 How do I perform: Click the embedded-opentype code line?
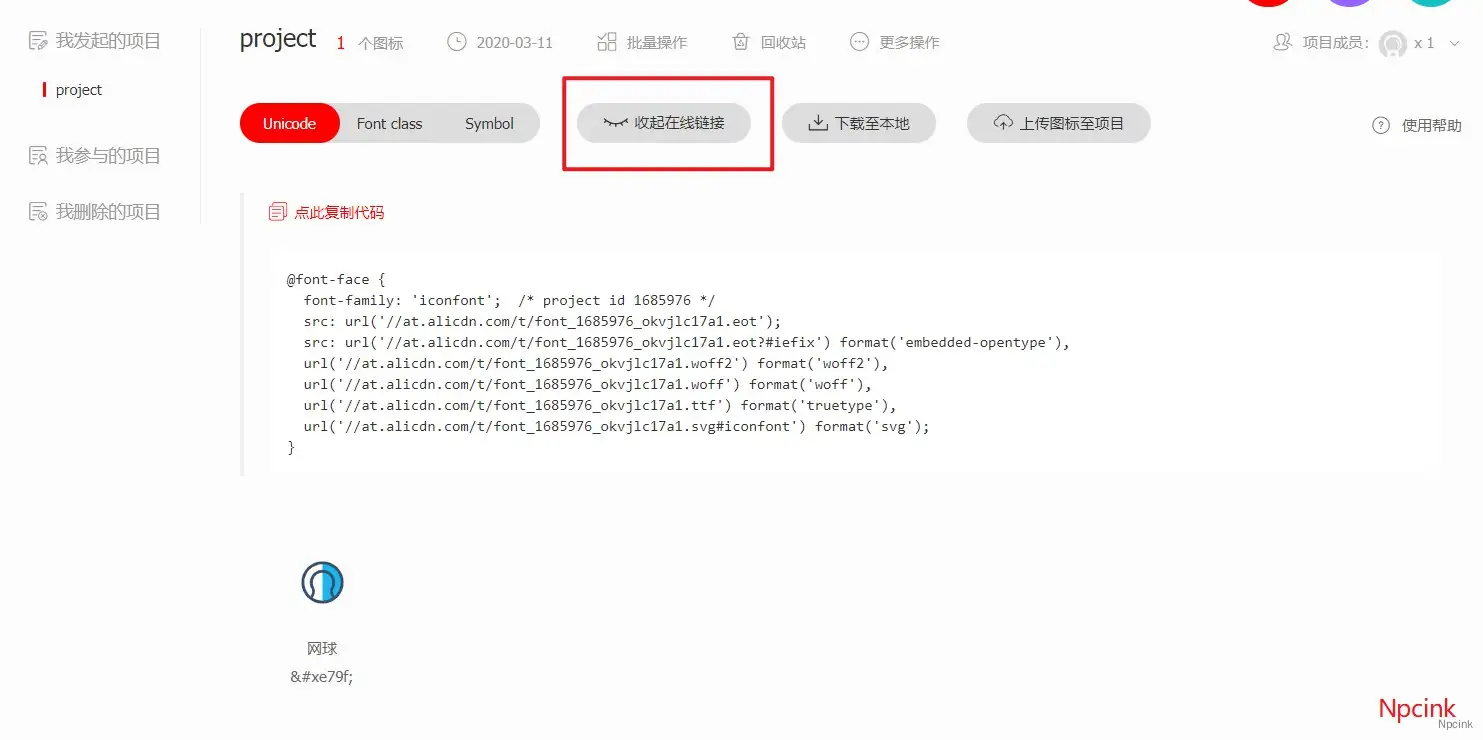687,342
